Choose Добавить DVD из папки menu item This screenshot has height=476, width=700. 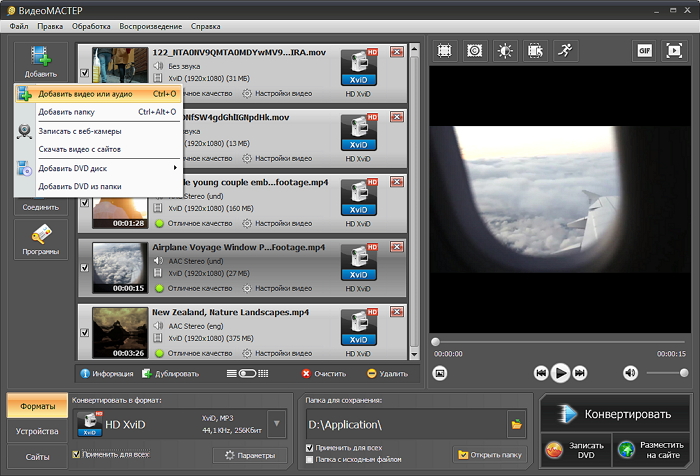pyautogui.click(x=98, y=186)
